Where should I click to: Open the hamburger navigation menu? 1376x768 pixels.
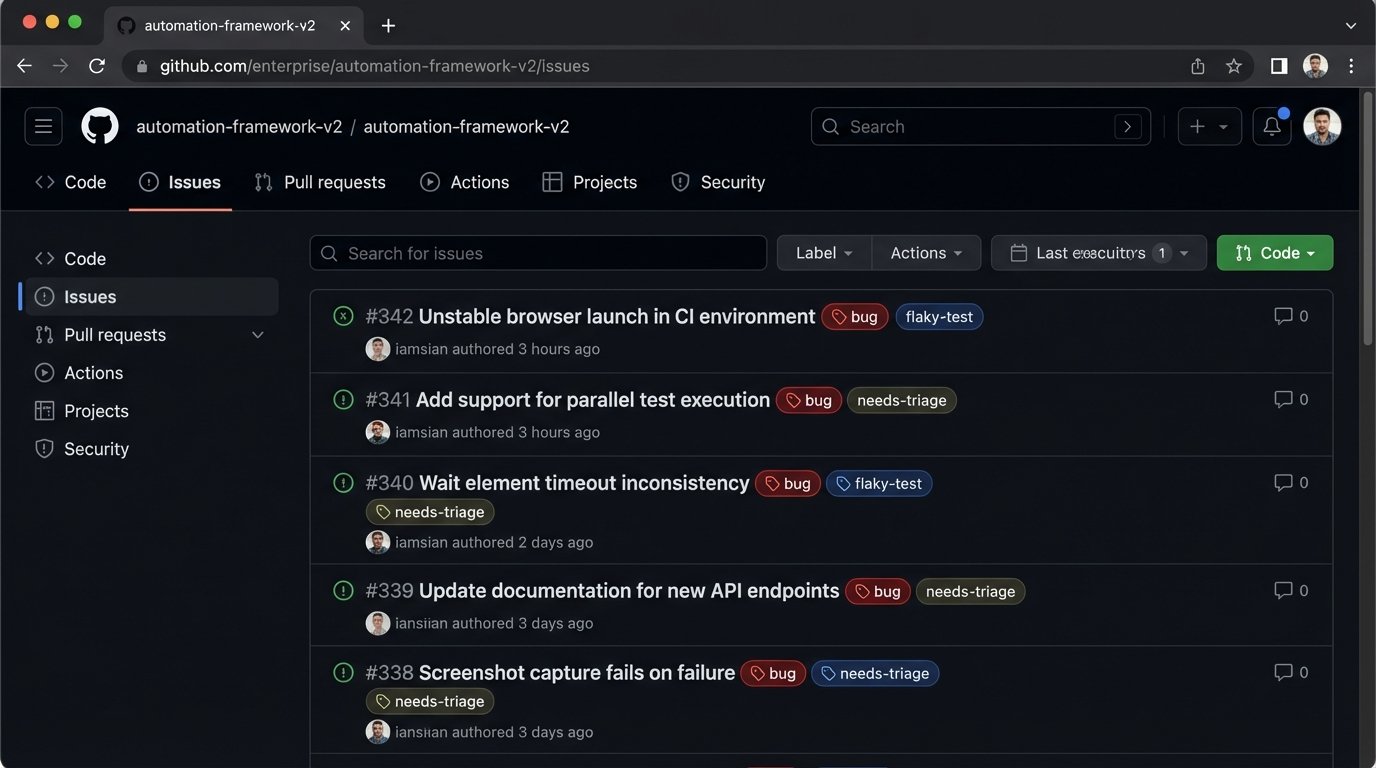click(43, 126)
